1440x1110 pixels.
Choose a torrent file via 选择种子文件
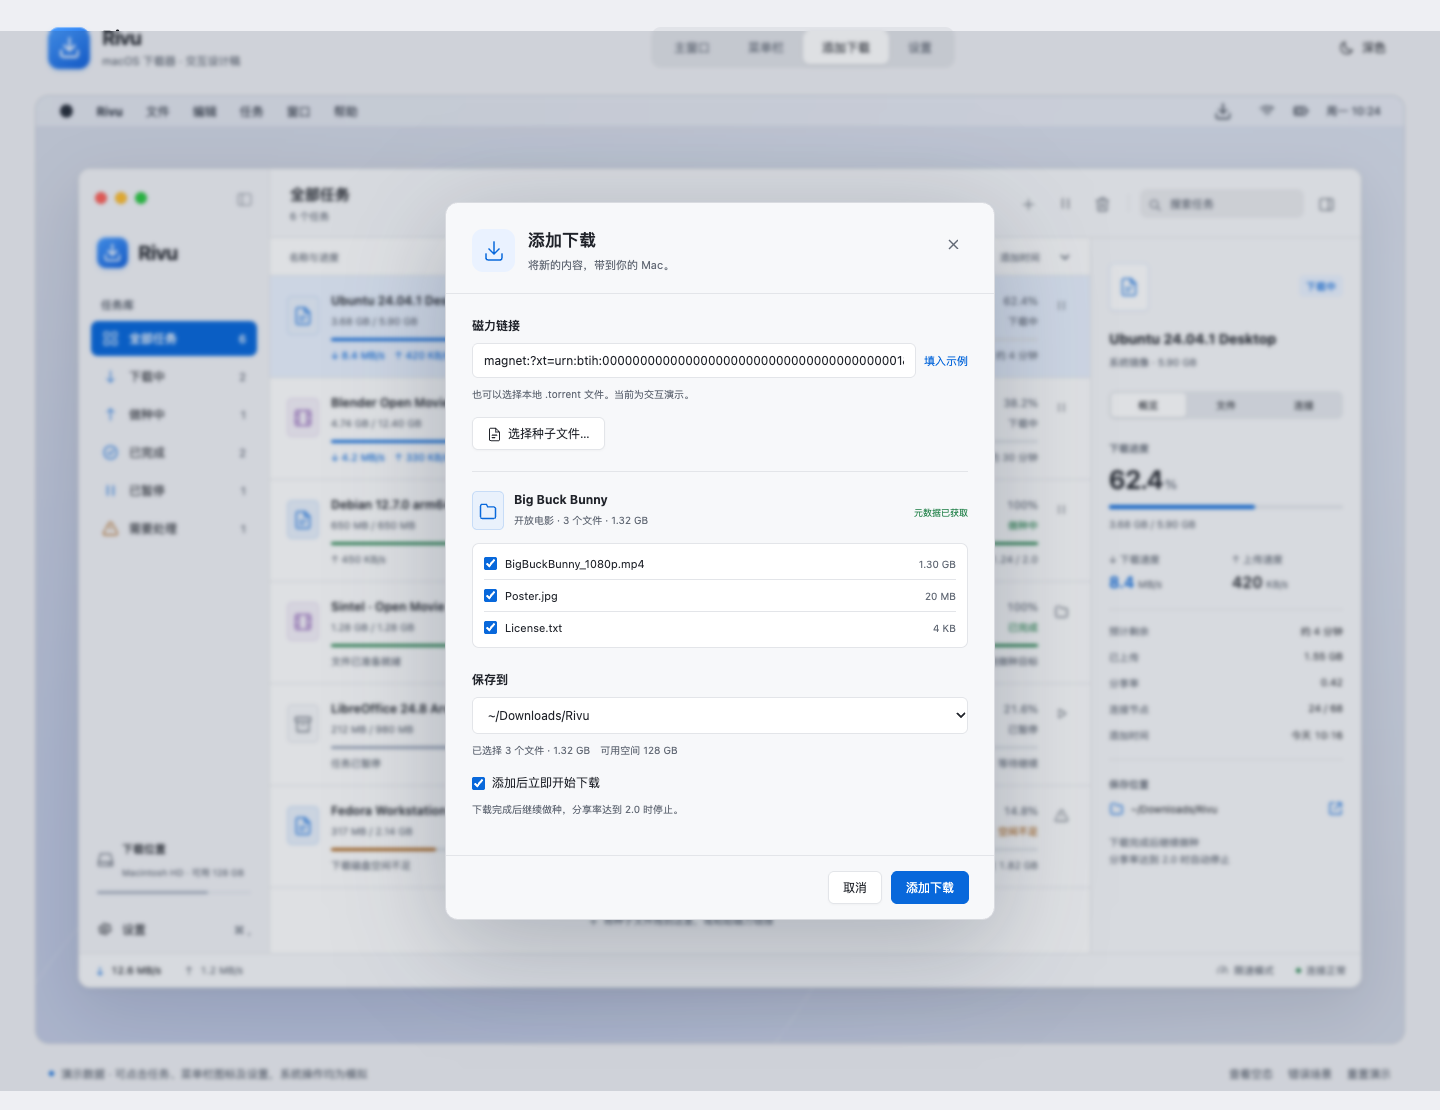[x=538, y=434]
